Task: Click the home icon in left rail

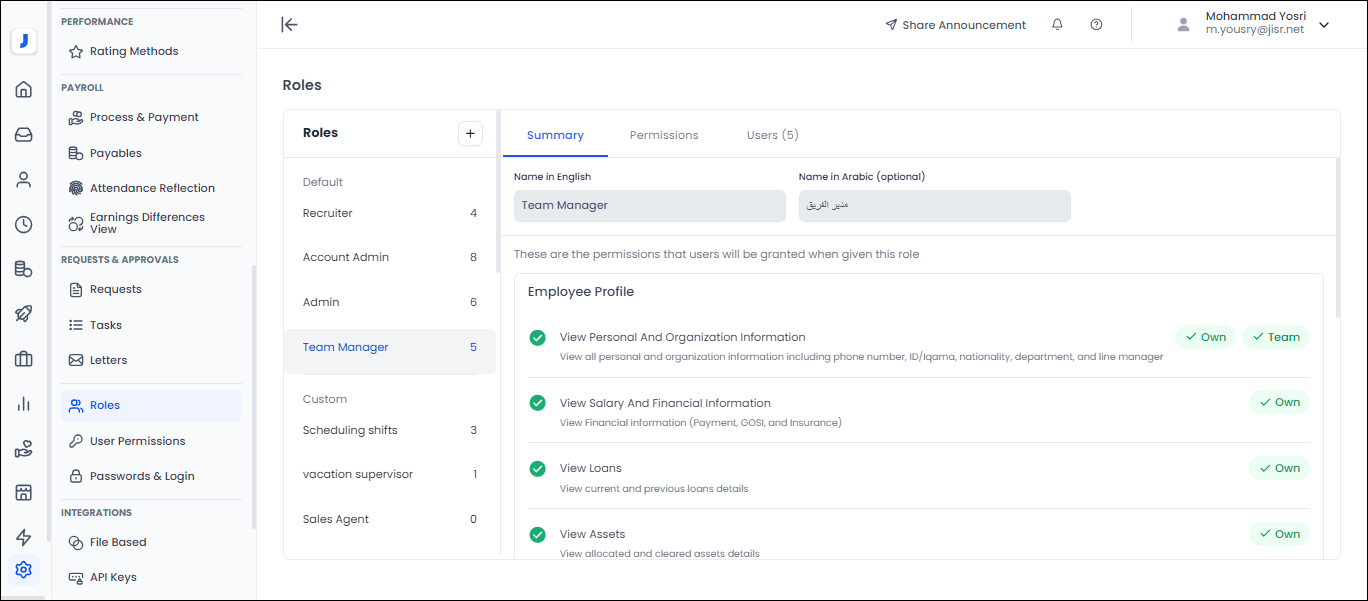Action: tap(24, 90)
